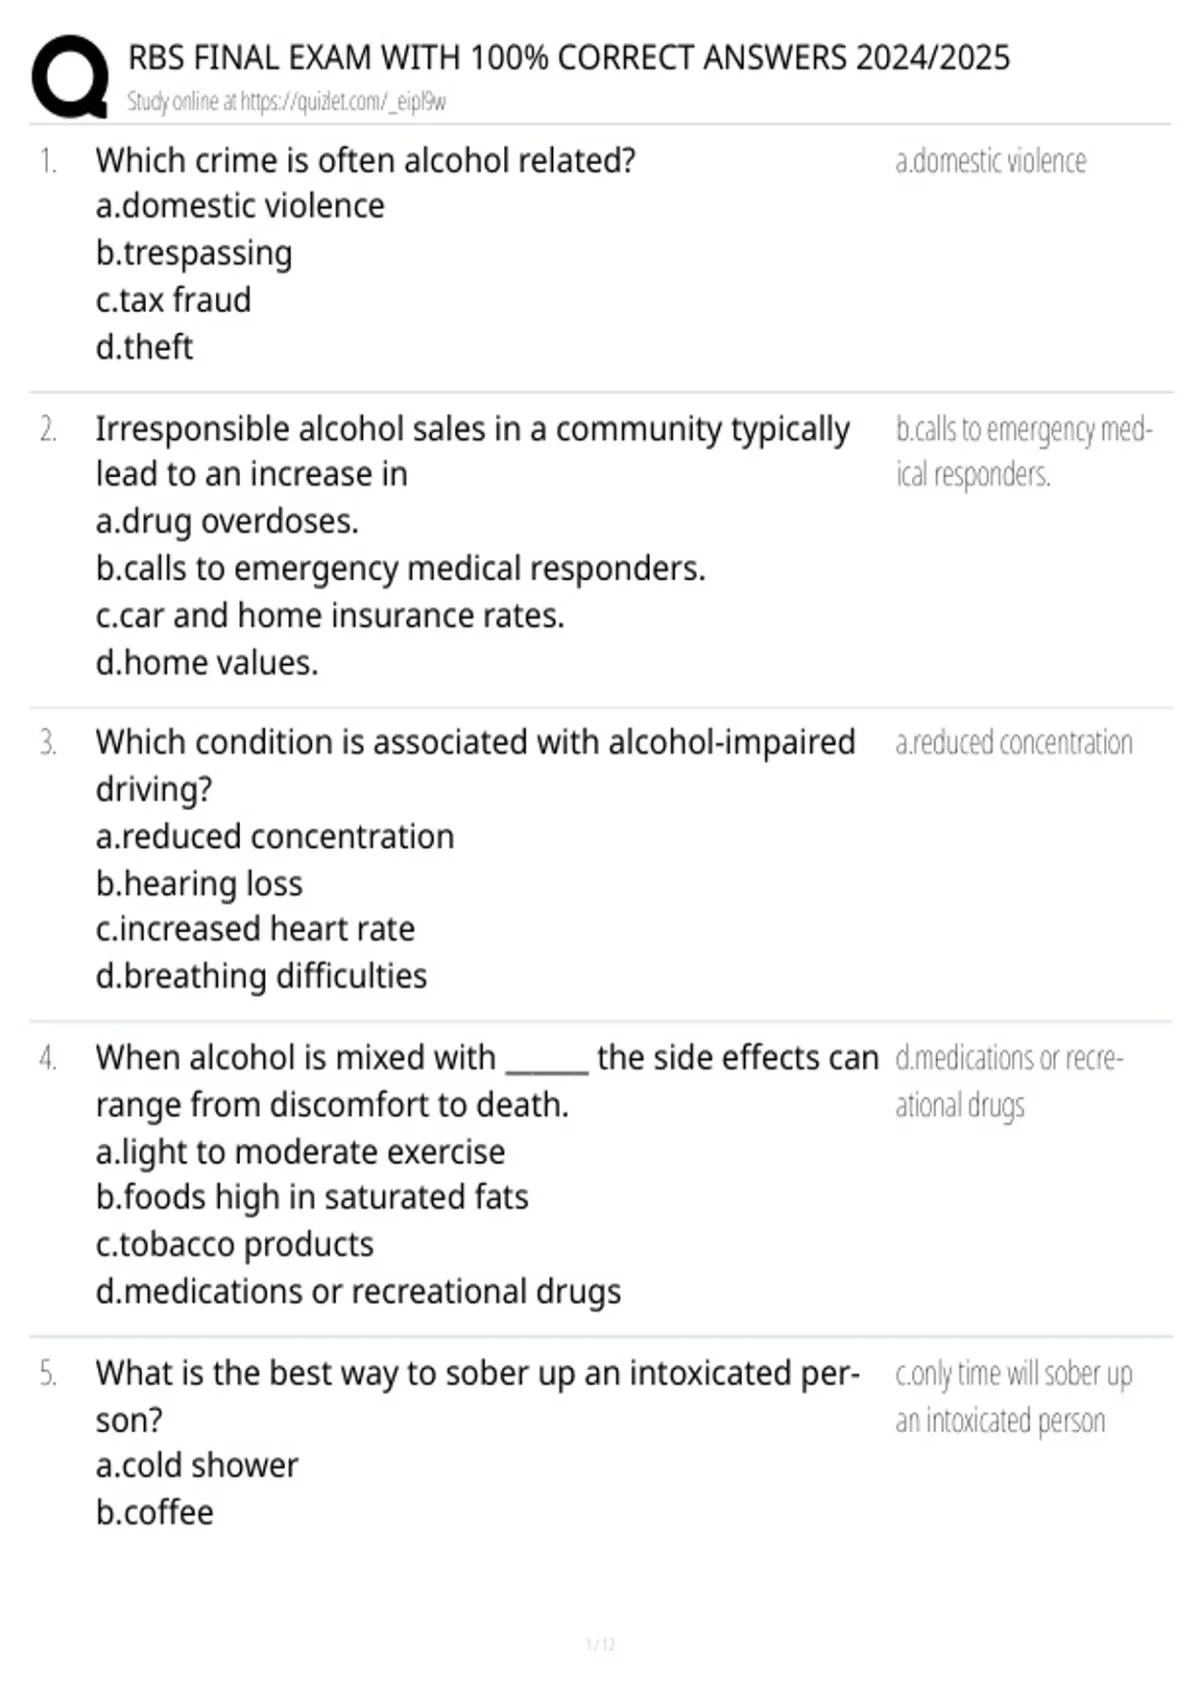The image size is (1200, 1700).
Task: Select option b.hearing loss
Action: [x=199, y=883]
